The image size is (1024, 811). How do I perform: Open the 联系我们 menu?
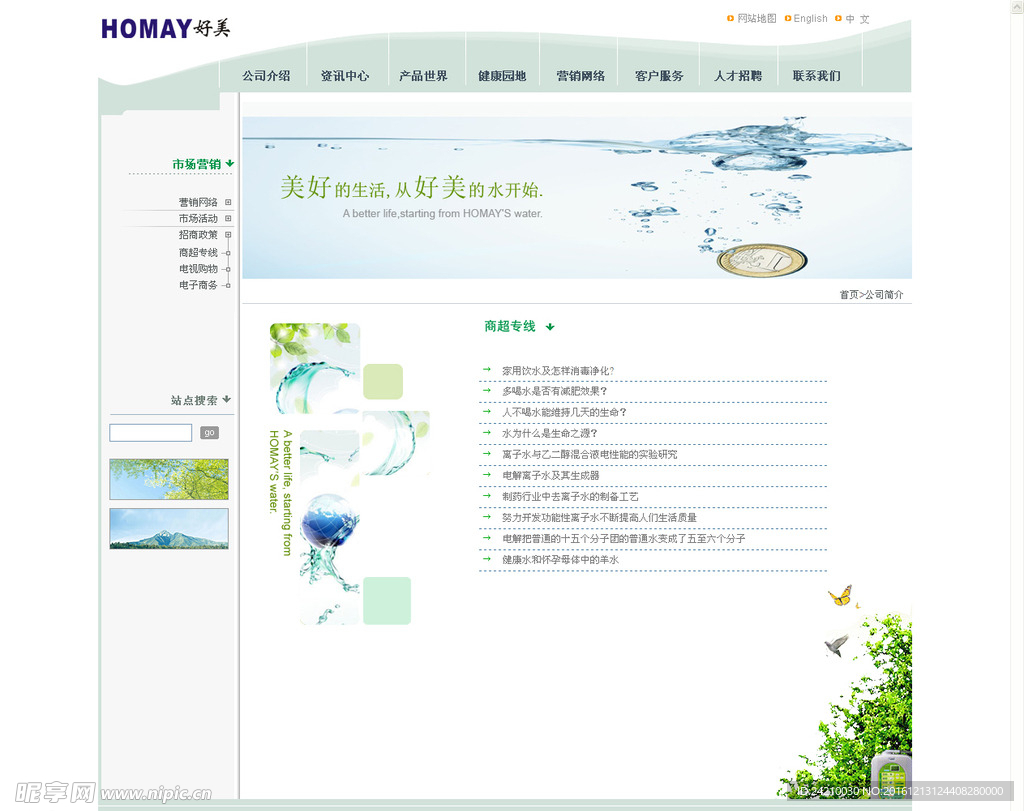click(x=816, y=76)
